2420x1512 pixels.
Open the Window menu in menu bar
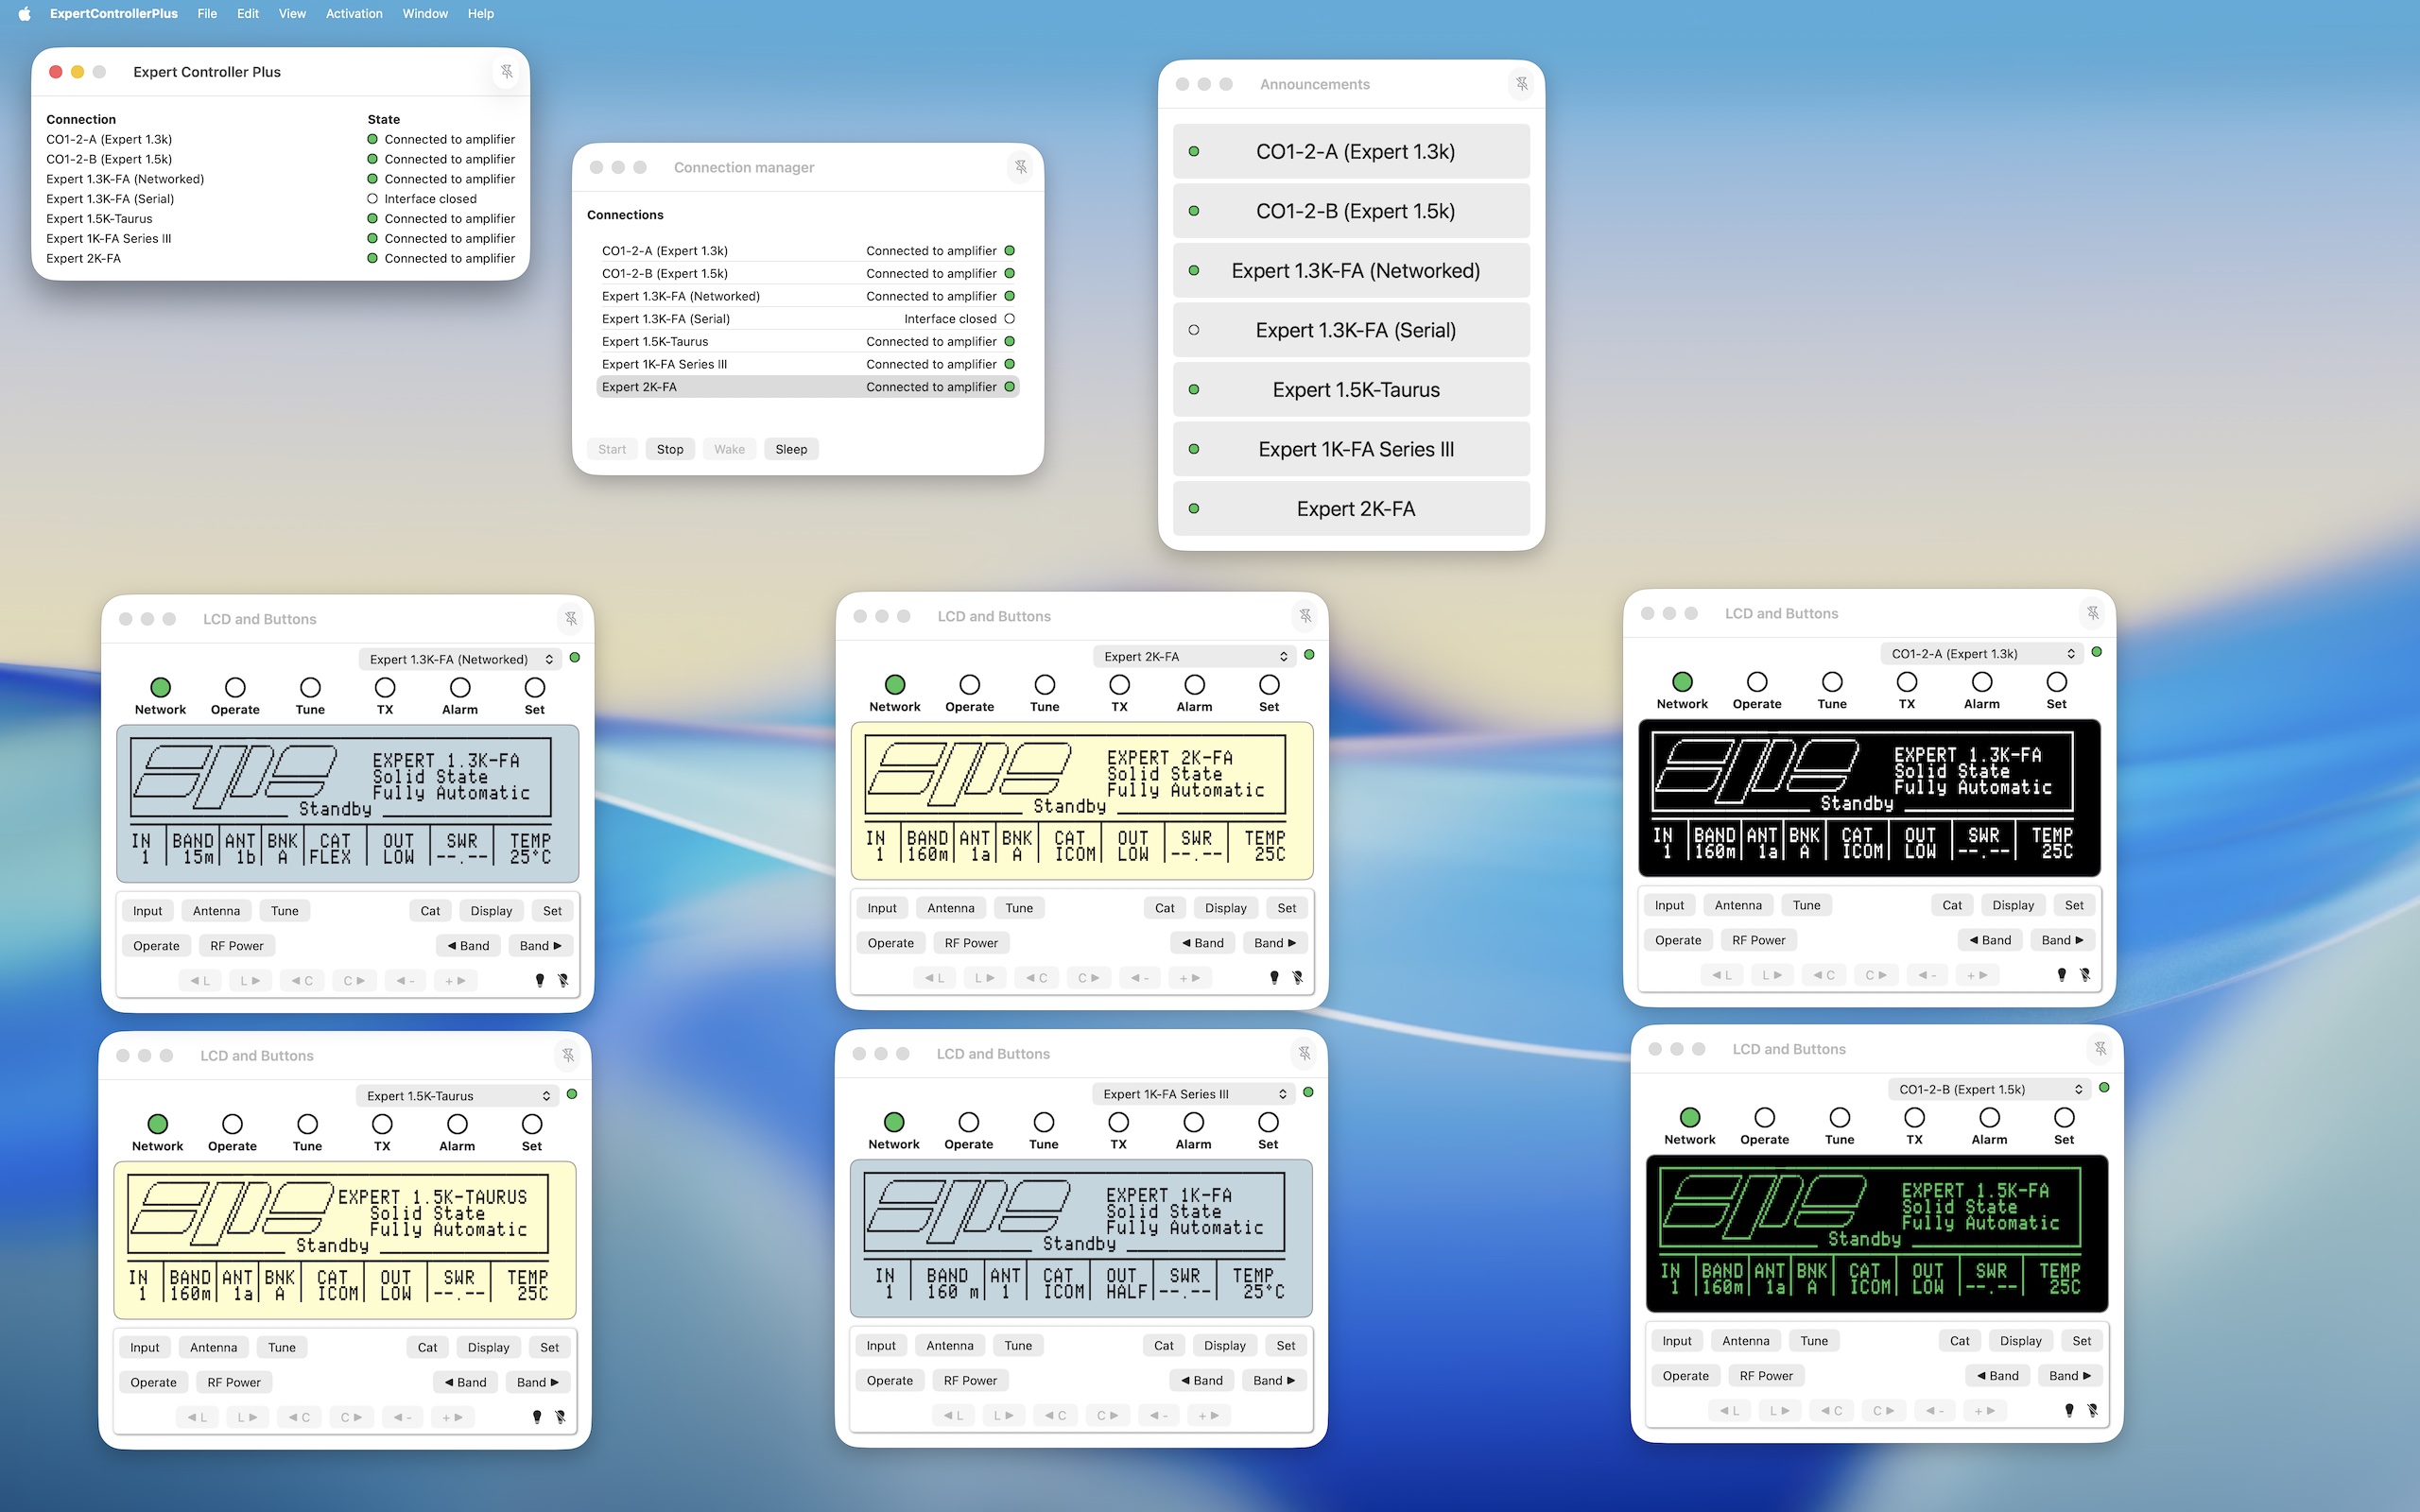[x=425, y=14]
